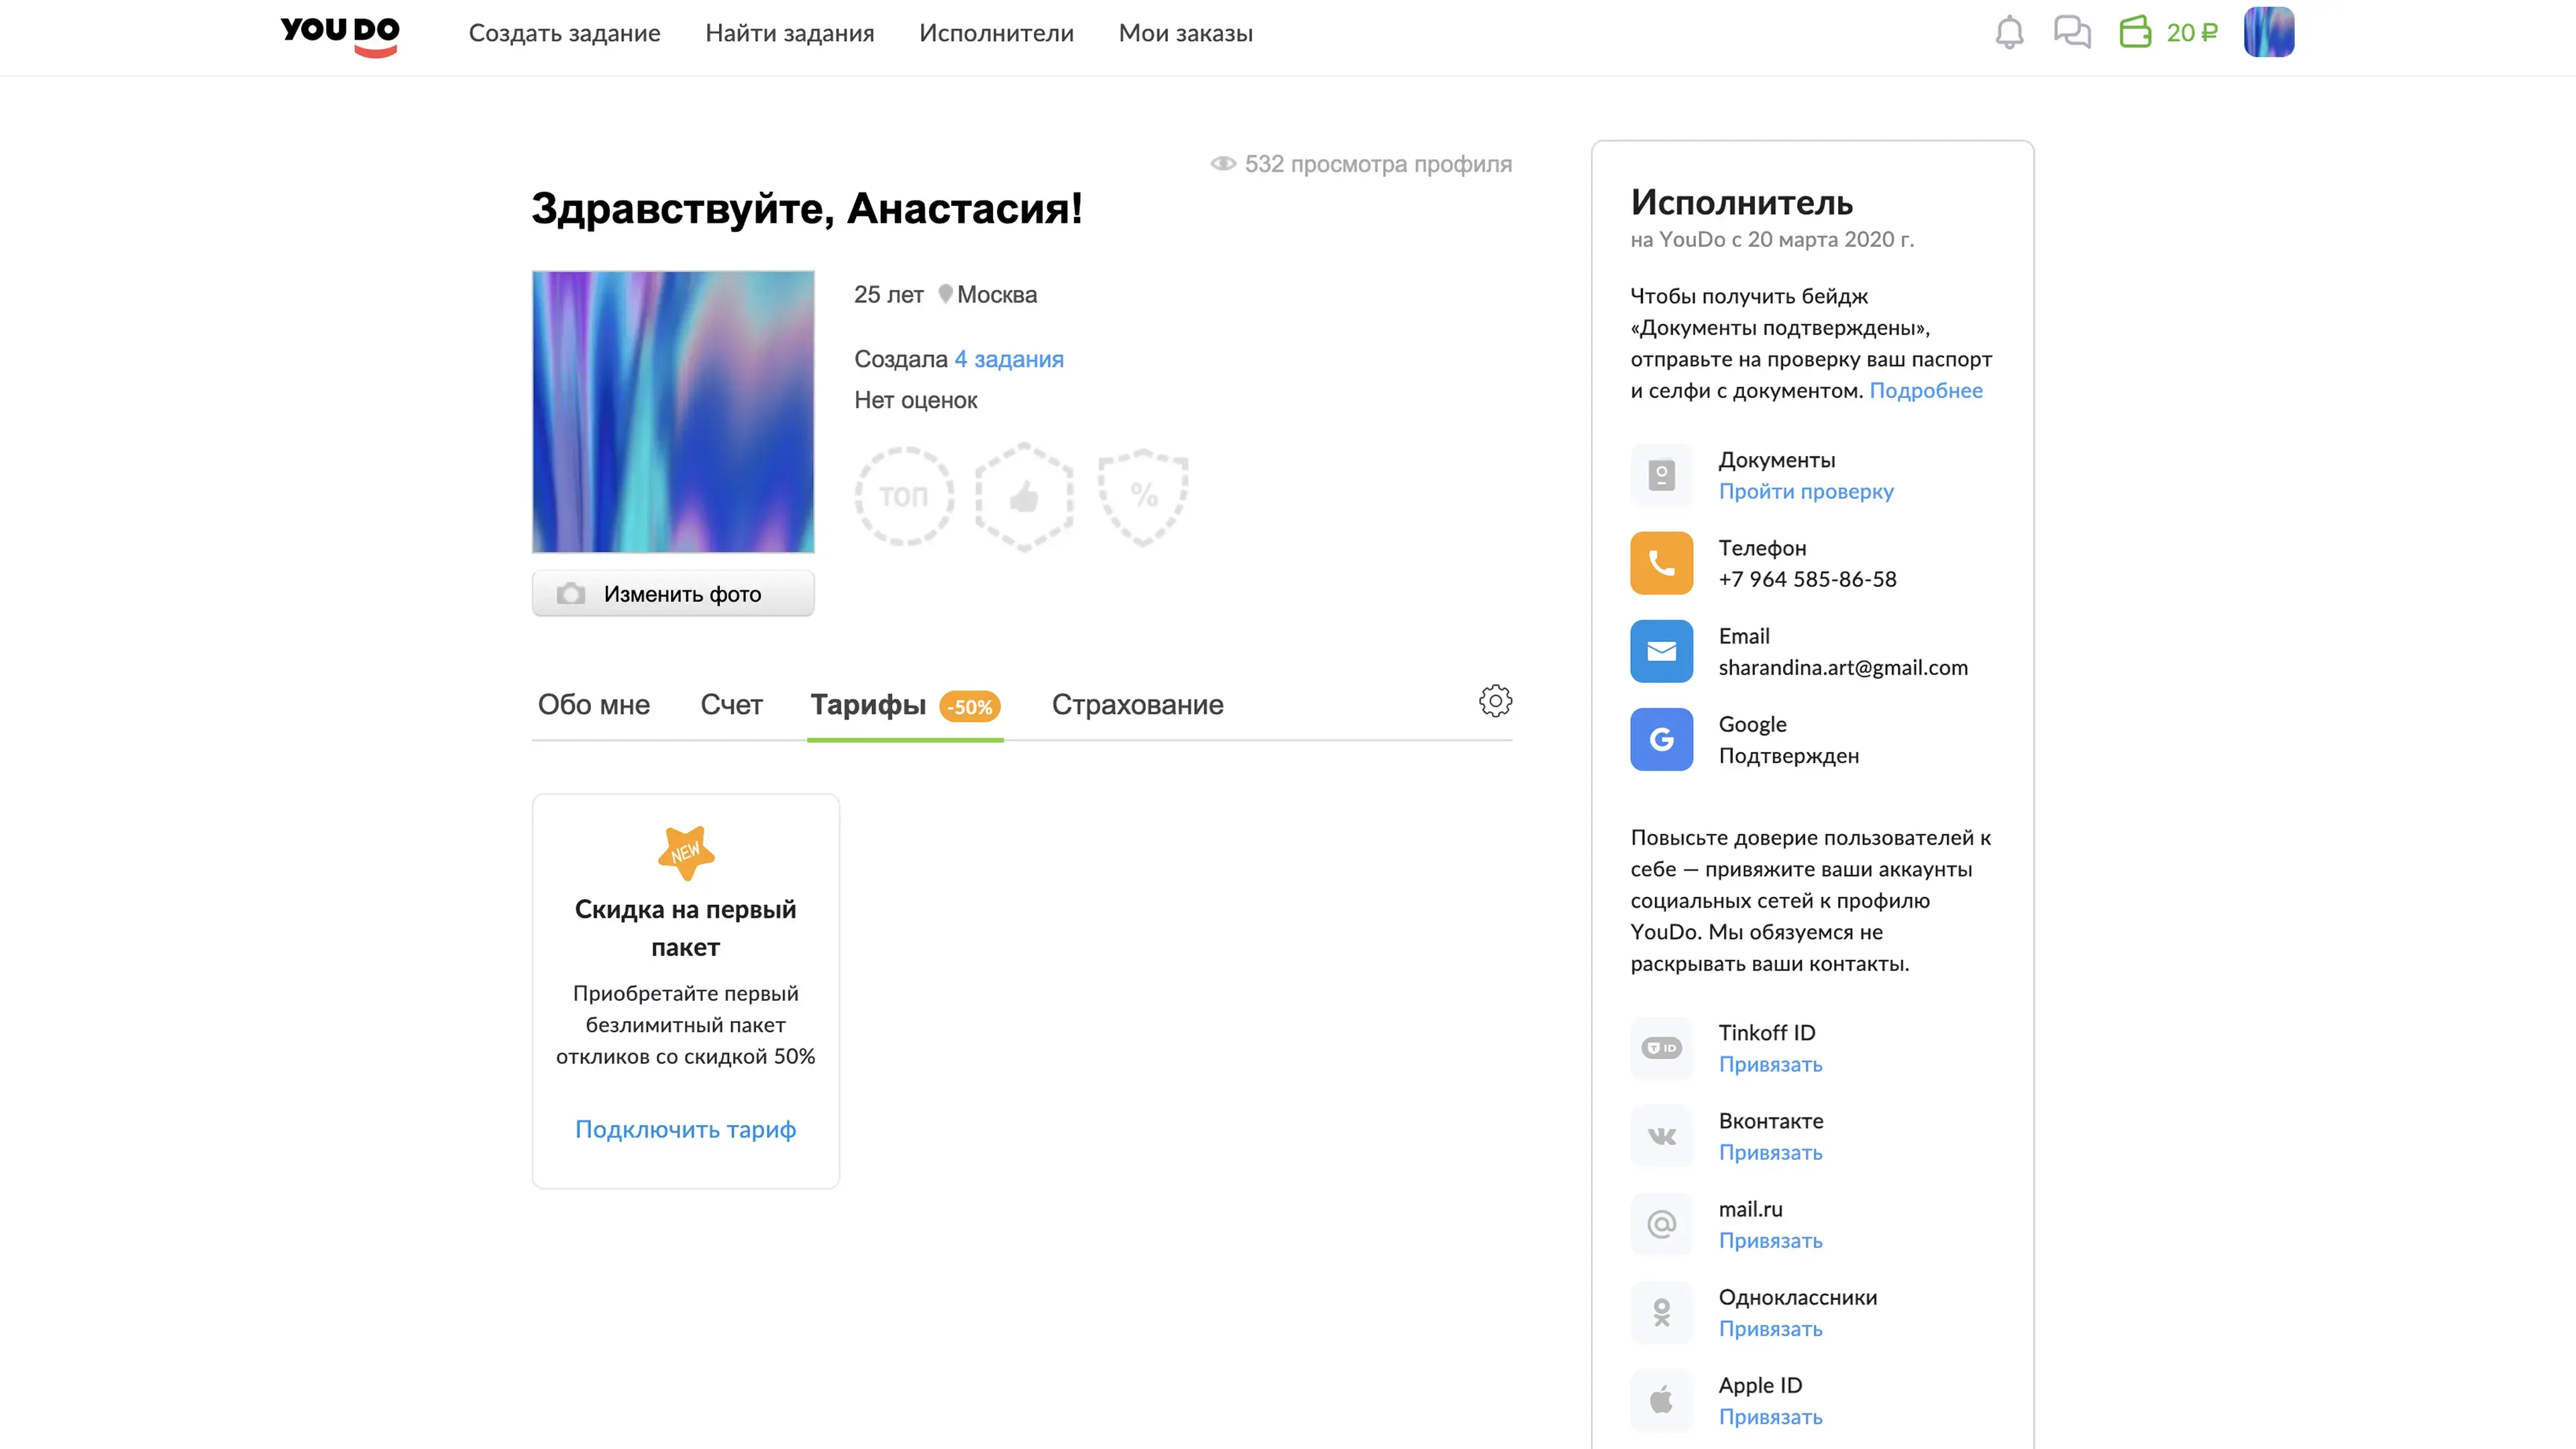Open user avatar menu in header

pyautogui.click(x=2268, y=33)
